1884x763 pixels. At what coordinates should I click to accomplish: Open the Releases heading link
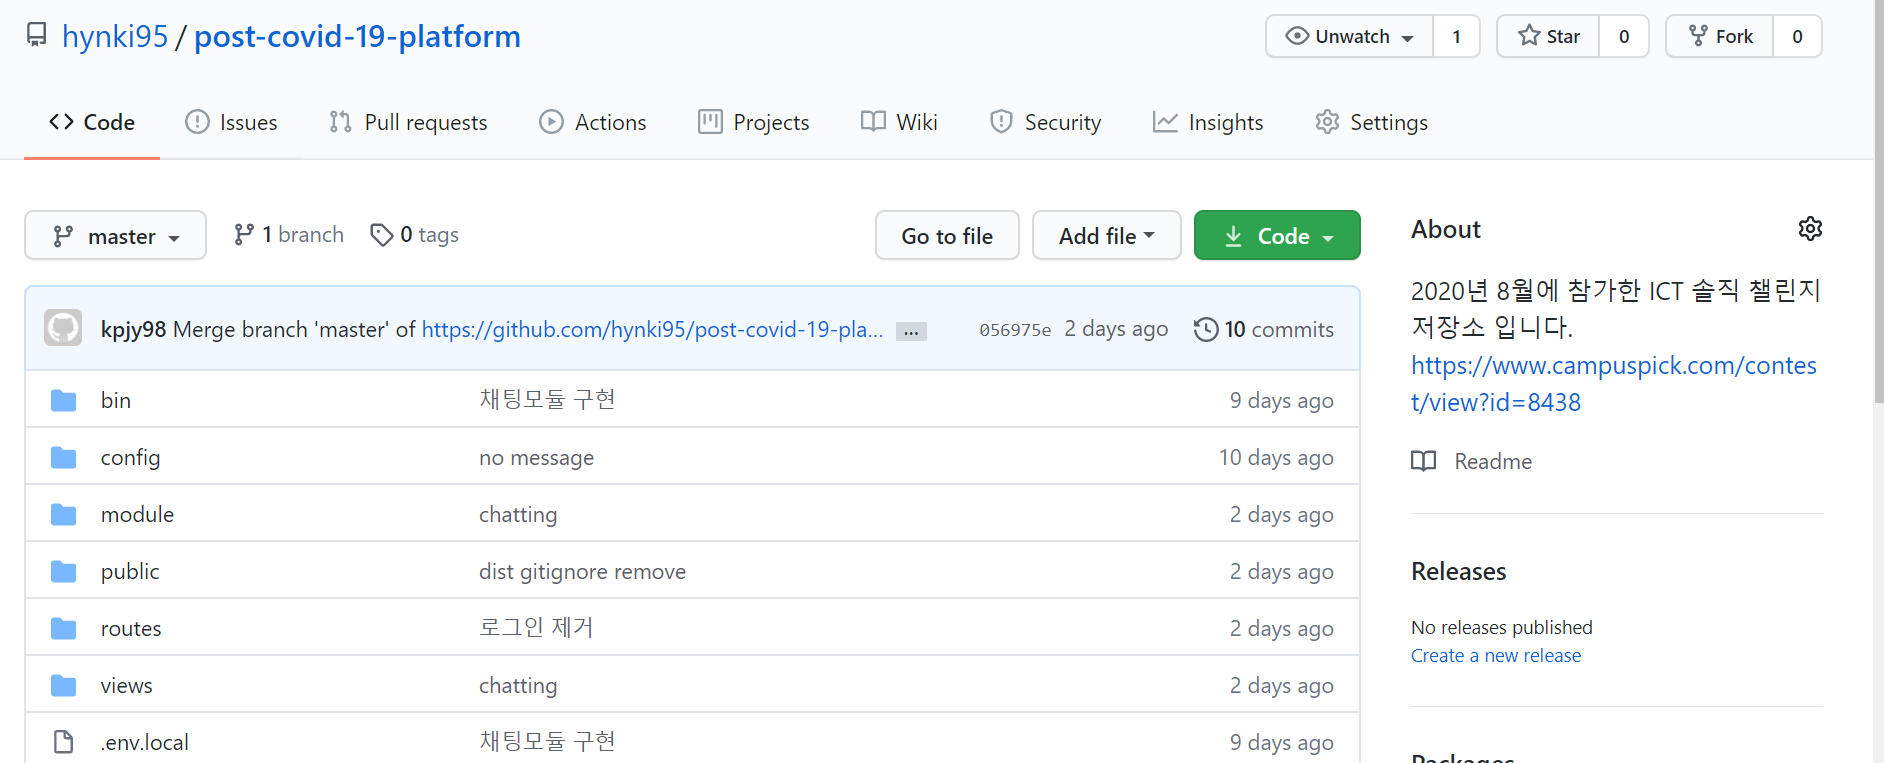coord(1458,571)
